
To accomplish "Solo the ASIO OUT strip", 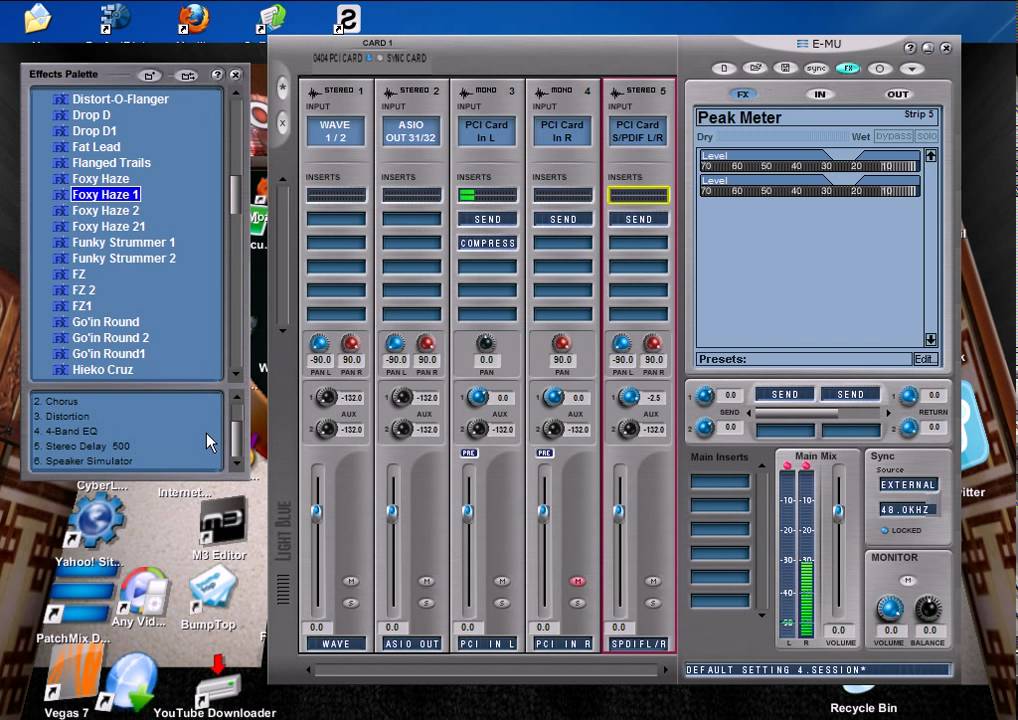I will coord(426,603).
